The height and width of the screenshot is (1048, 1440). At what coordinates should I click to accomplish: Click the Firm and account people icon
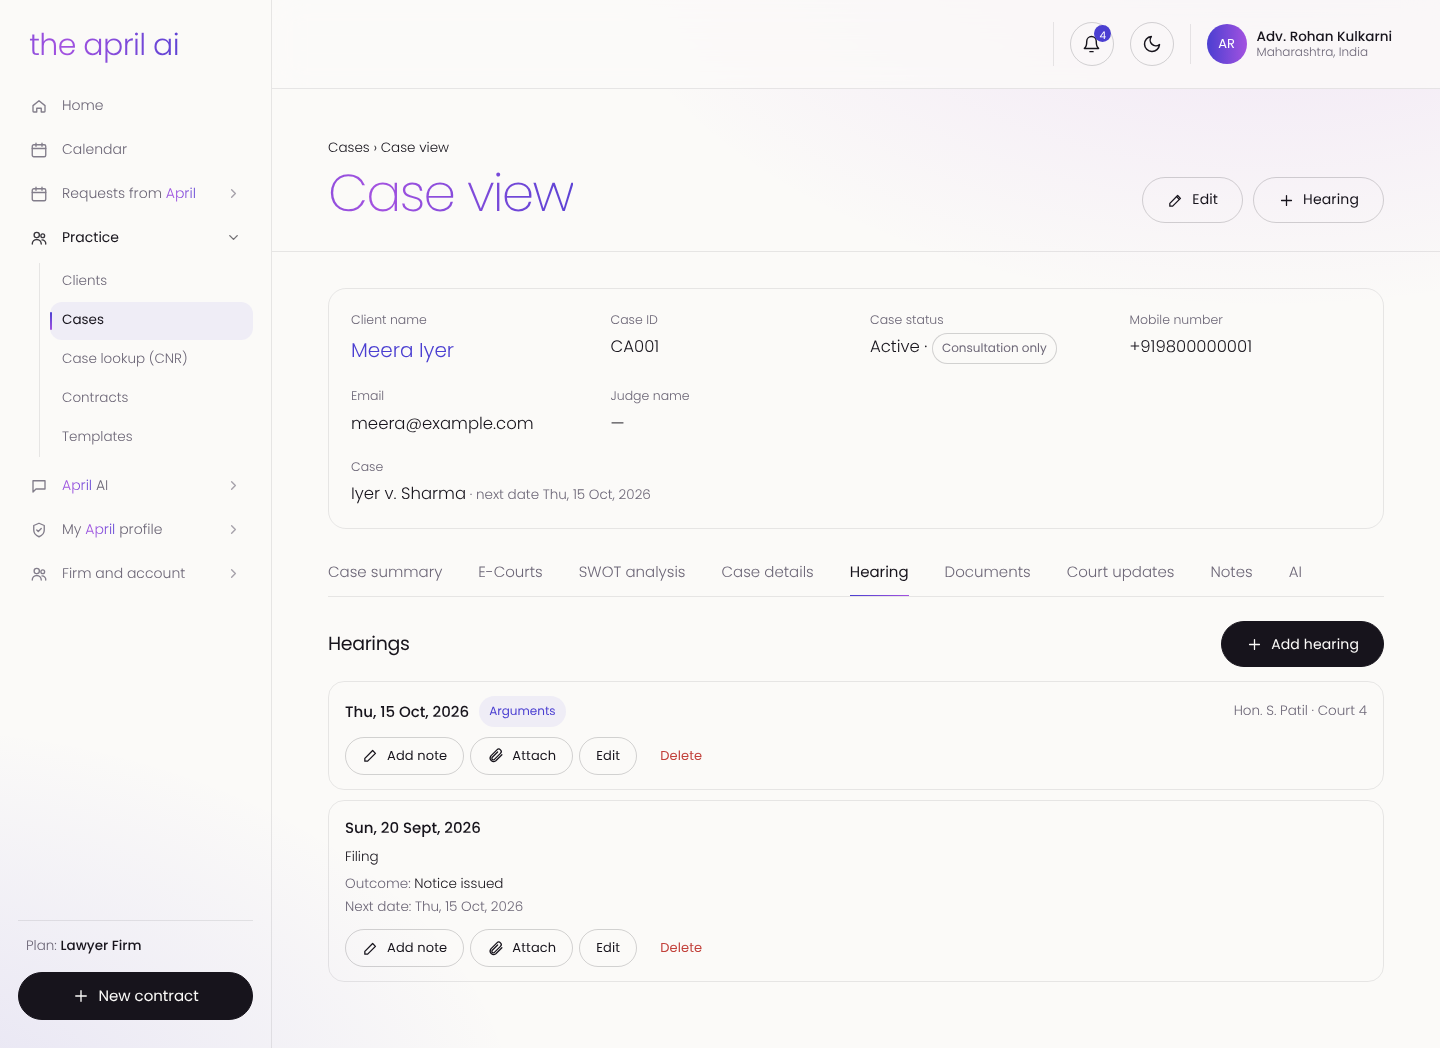point(39,574)
